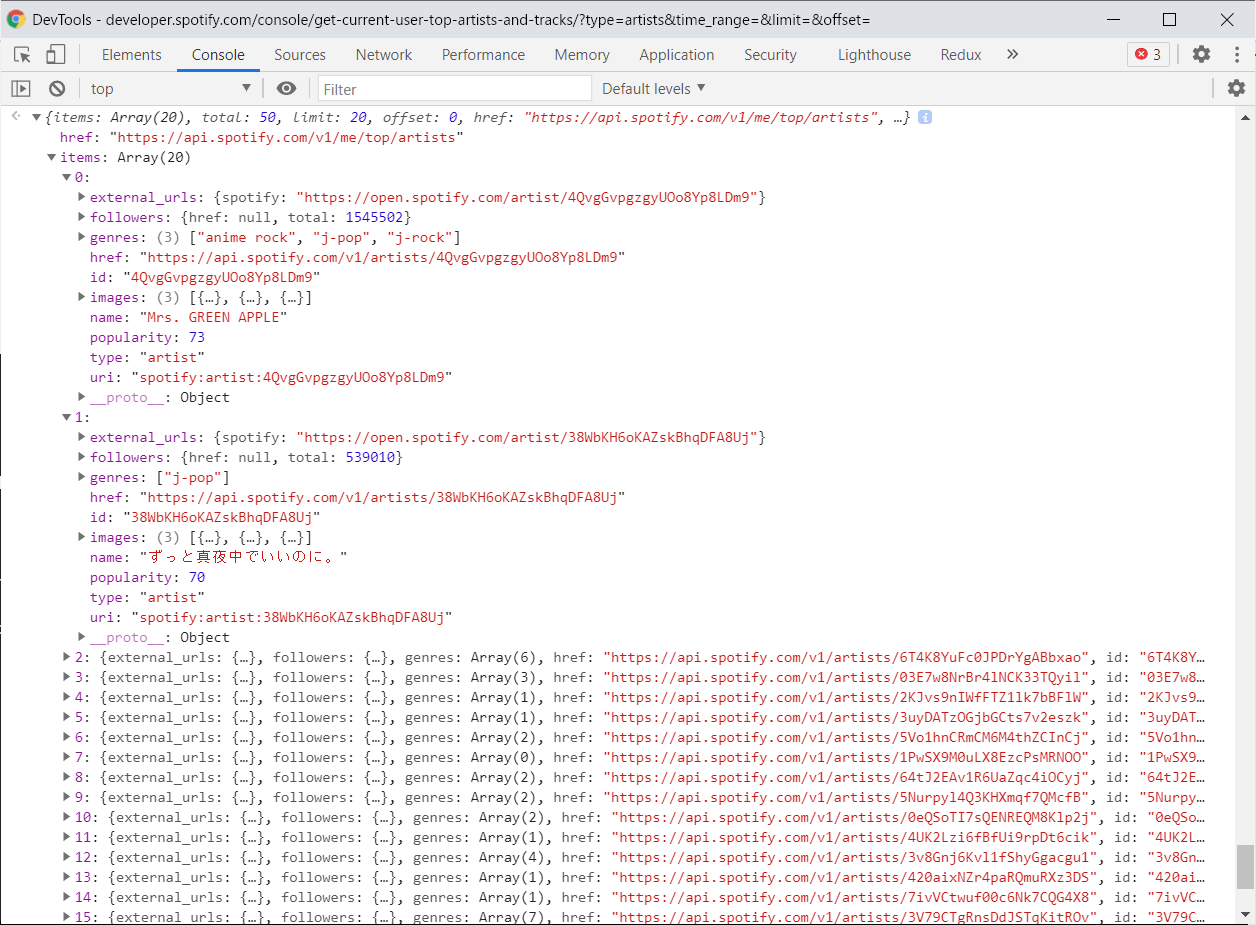Click the Filter input field
Viewport: 1256px width, 925px height.
(455, 89)
